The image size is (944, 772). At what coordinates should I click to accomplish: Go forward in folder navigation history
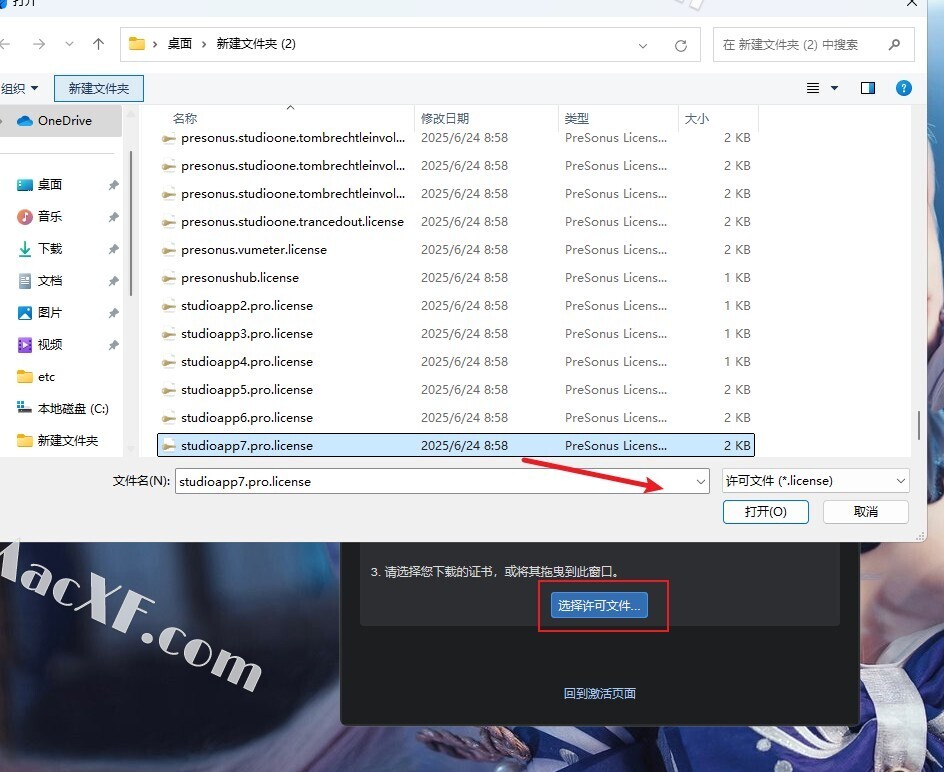click(x=39, y=44)
